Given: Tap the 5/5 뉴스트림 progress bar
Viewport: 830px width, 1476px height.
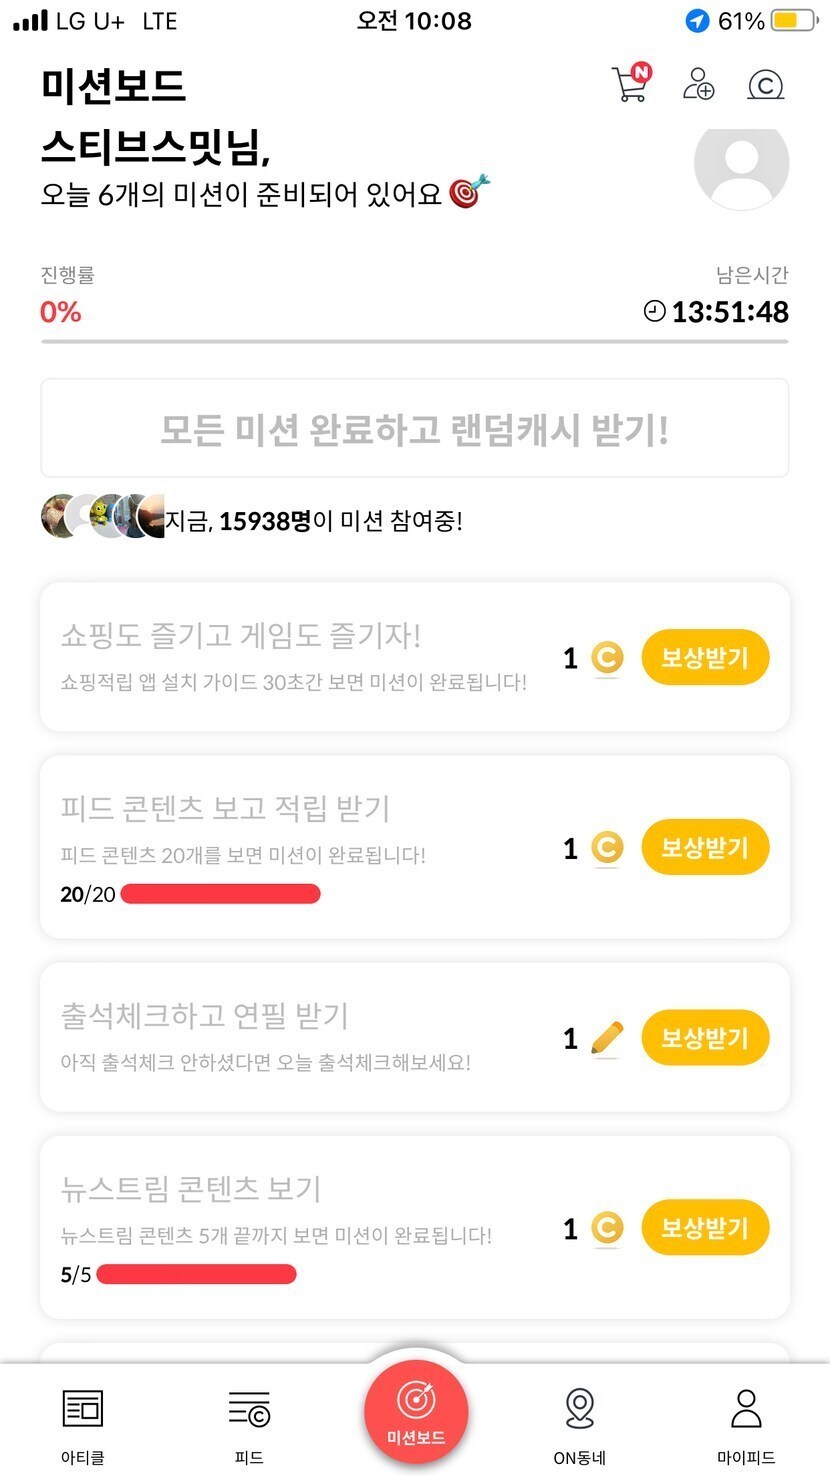Looking at the screenshot, I should click(196, 1274).
